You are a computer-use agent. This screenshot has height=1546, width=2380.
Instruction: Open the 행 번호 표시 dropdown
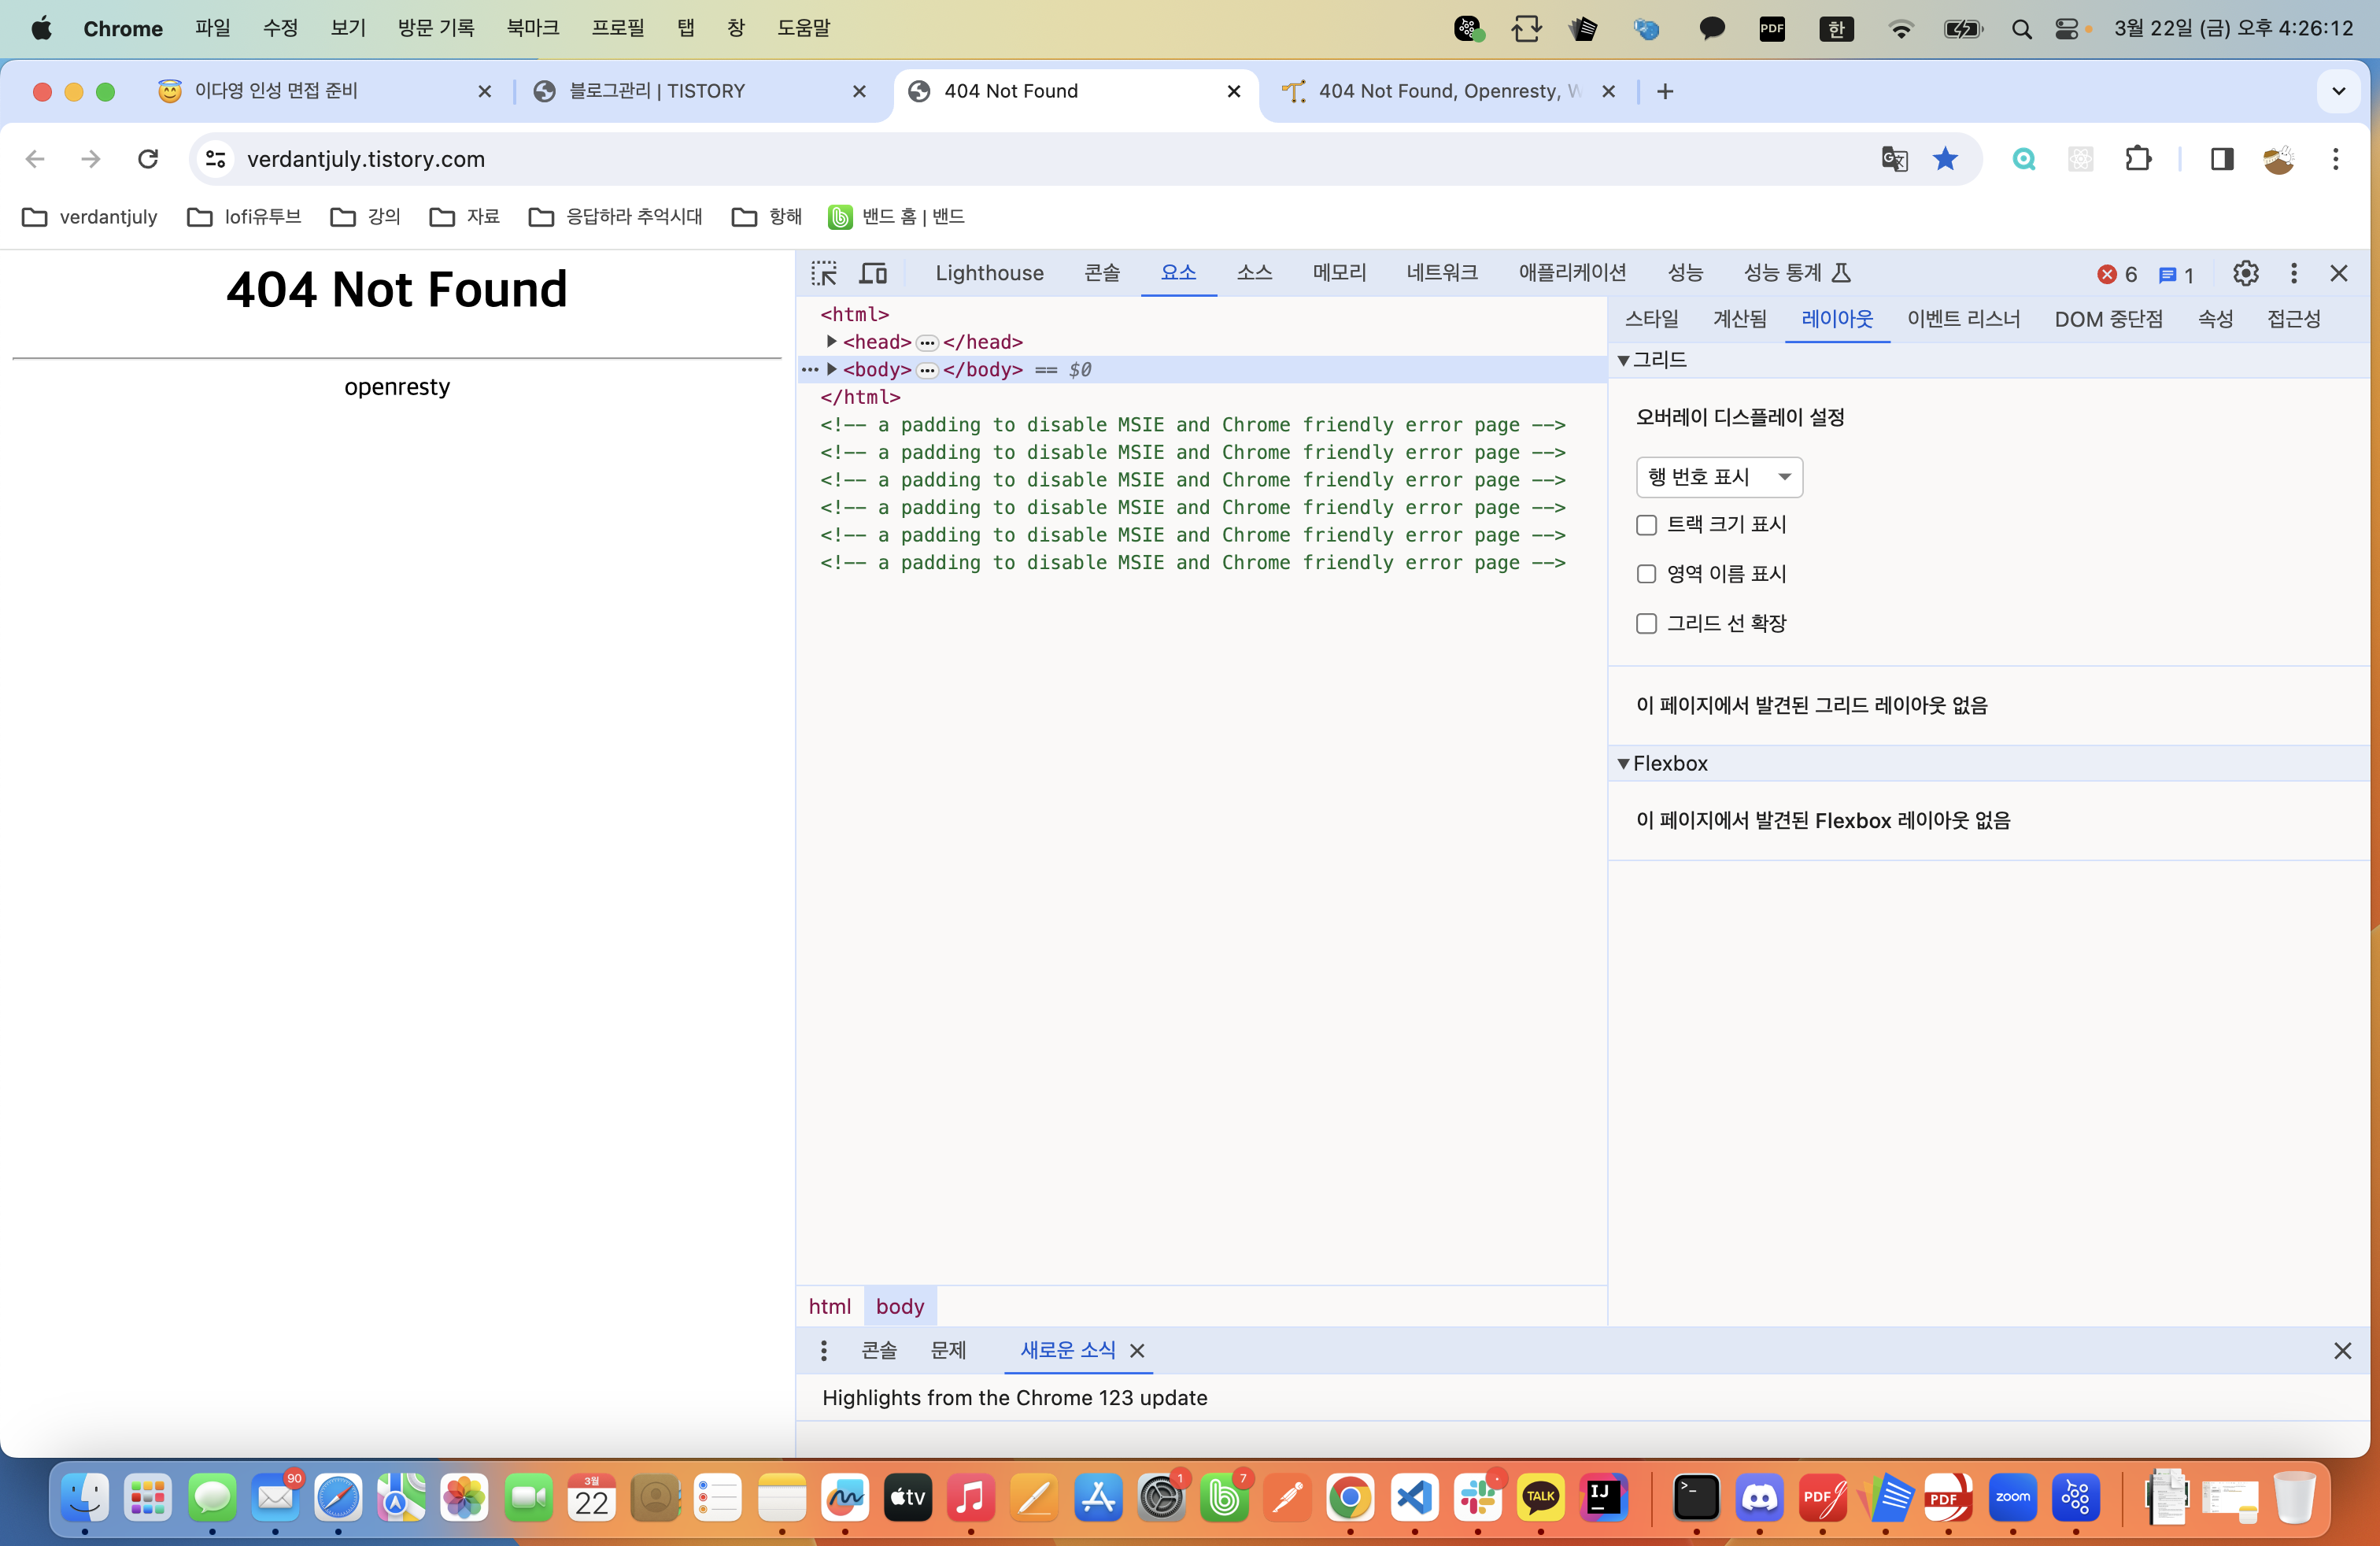1718,477
